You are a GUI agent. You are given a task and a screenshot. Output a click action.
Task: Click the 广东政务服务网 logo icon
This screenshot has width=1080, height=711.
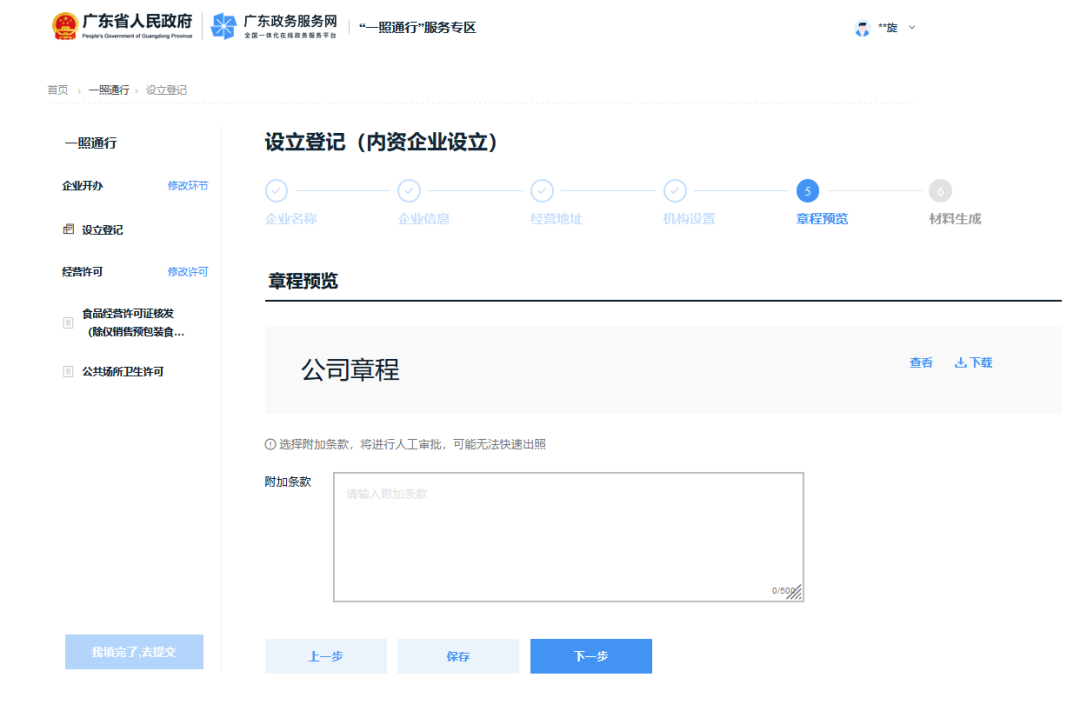click(223, 25)
